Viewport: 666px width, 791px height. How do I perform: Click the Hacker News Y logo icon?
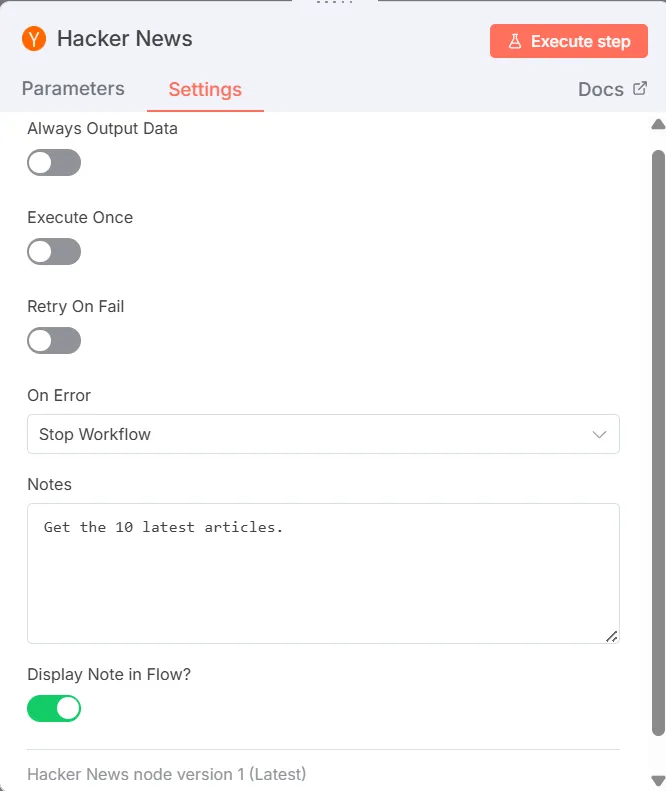click(35, 39)
